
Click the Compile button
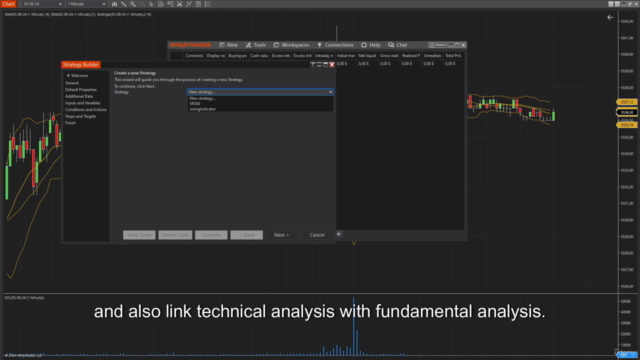pos(211,235)
